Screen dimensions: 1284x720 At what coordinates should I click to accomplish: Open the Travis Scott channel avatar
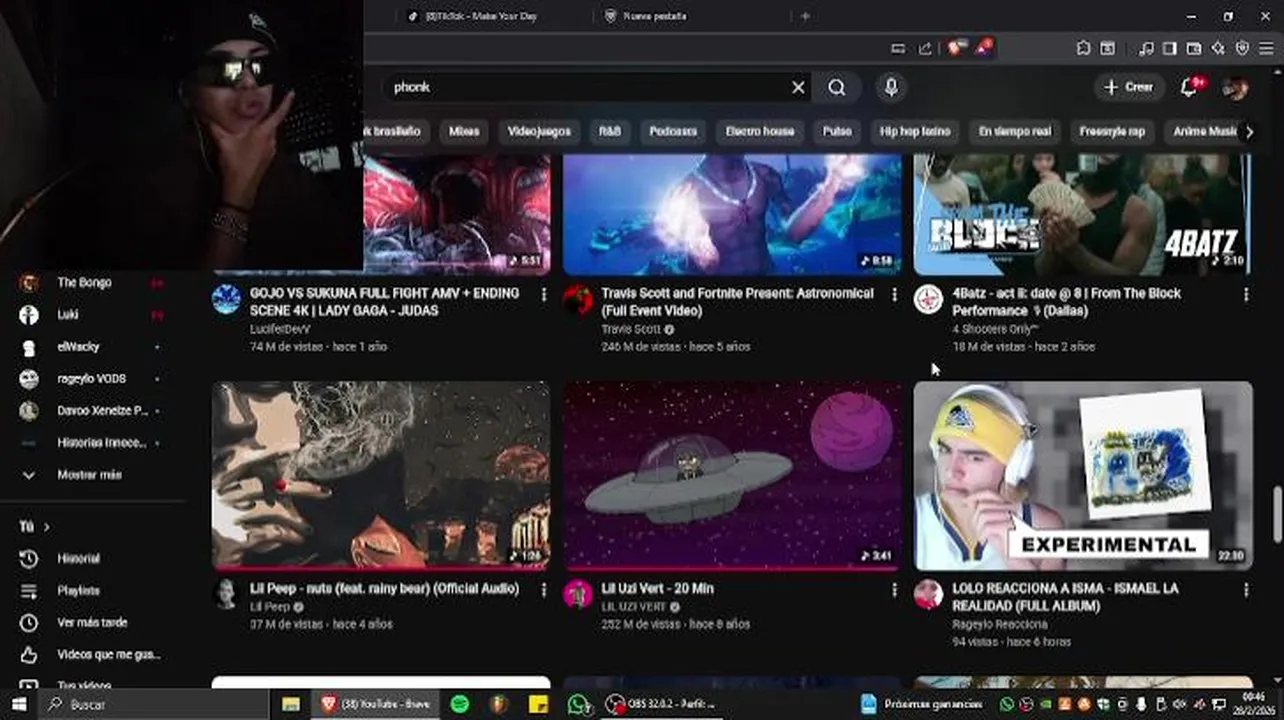(x=578, y=299)
